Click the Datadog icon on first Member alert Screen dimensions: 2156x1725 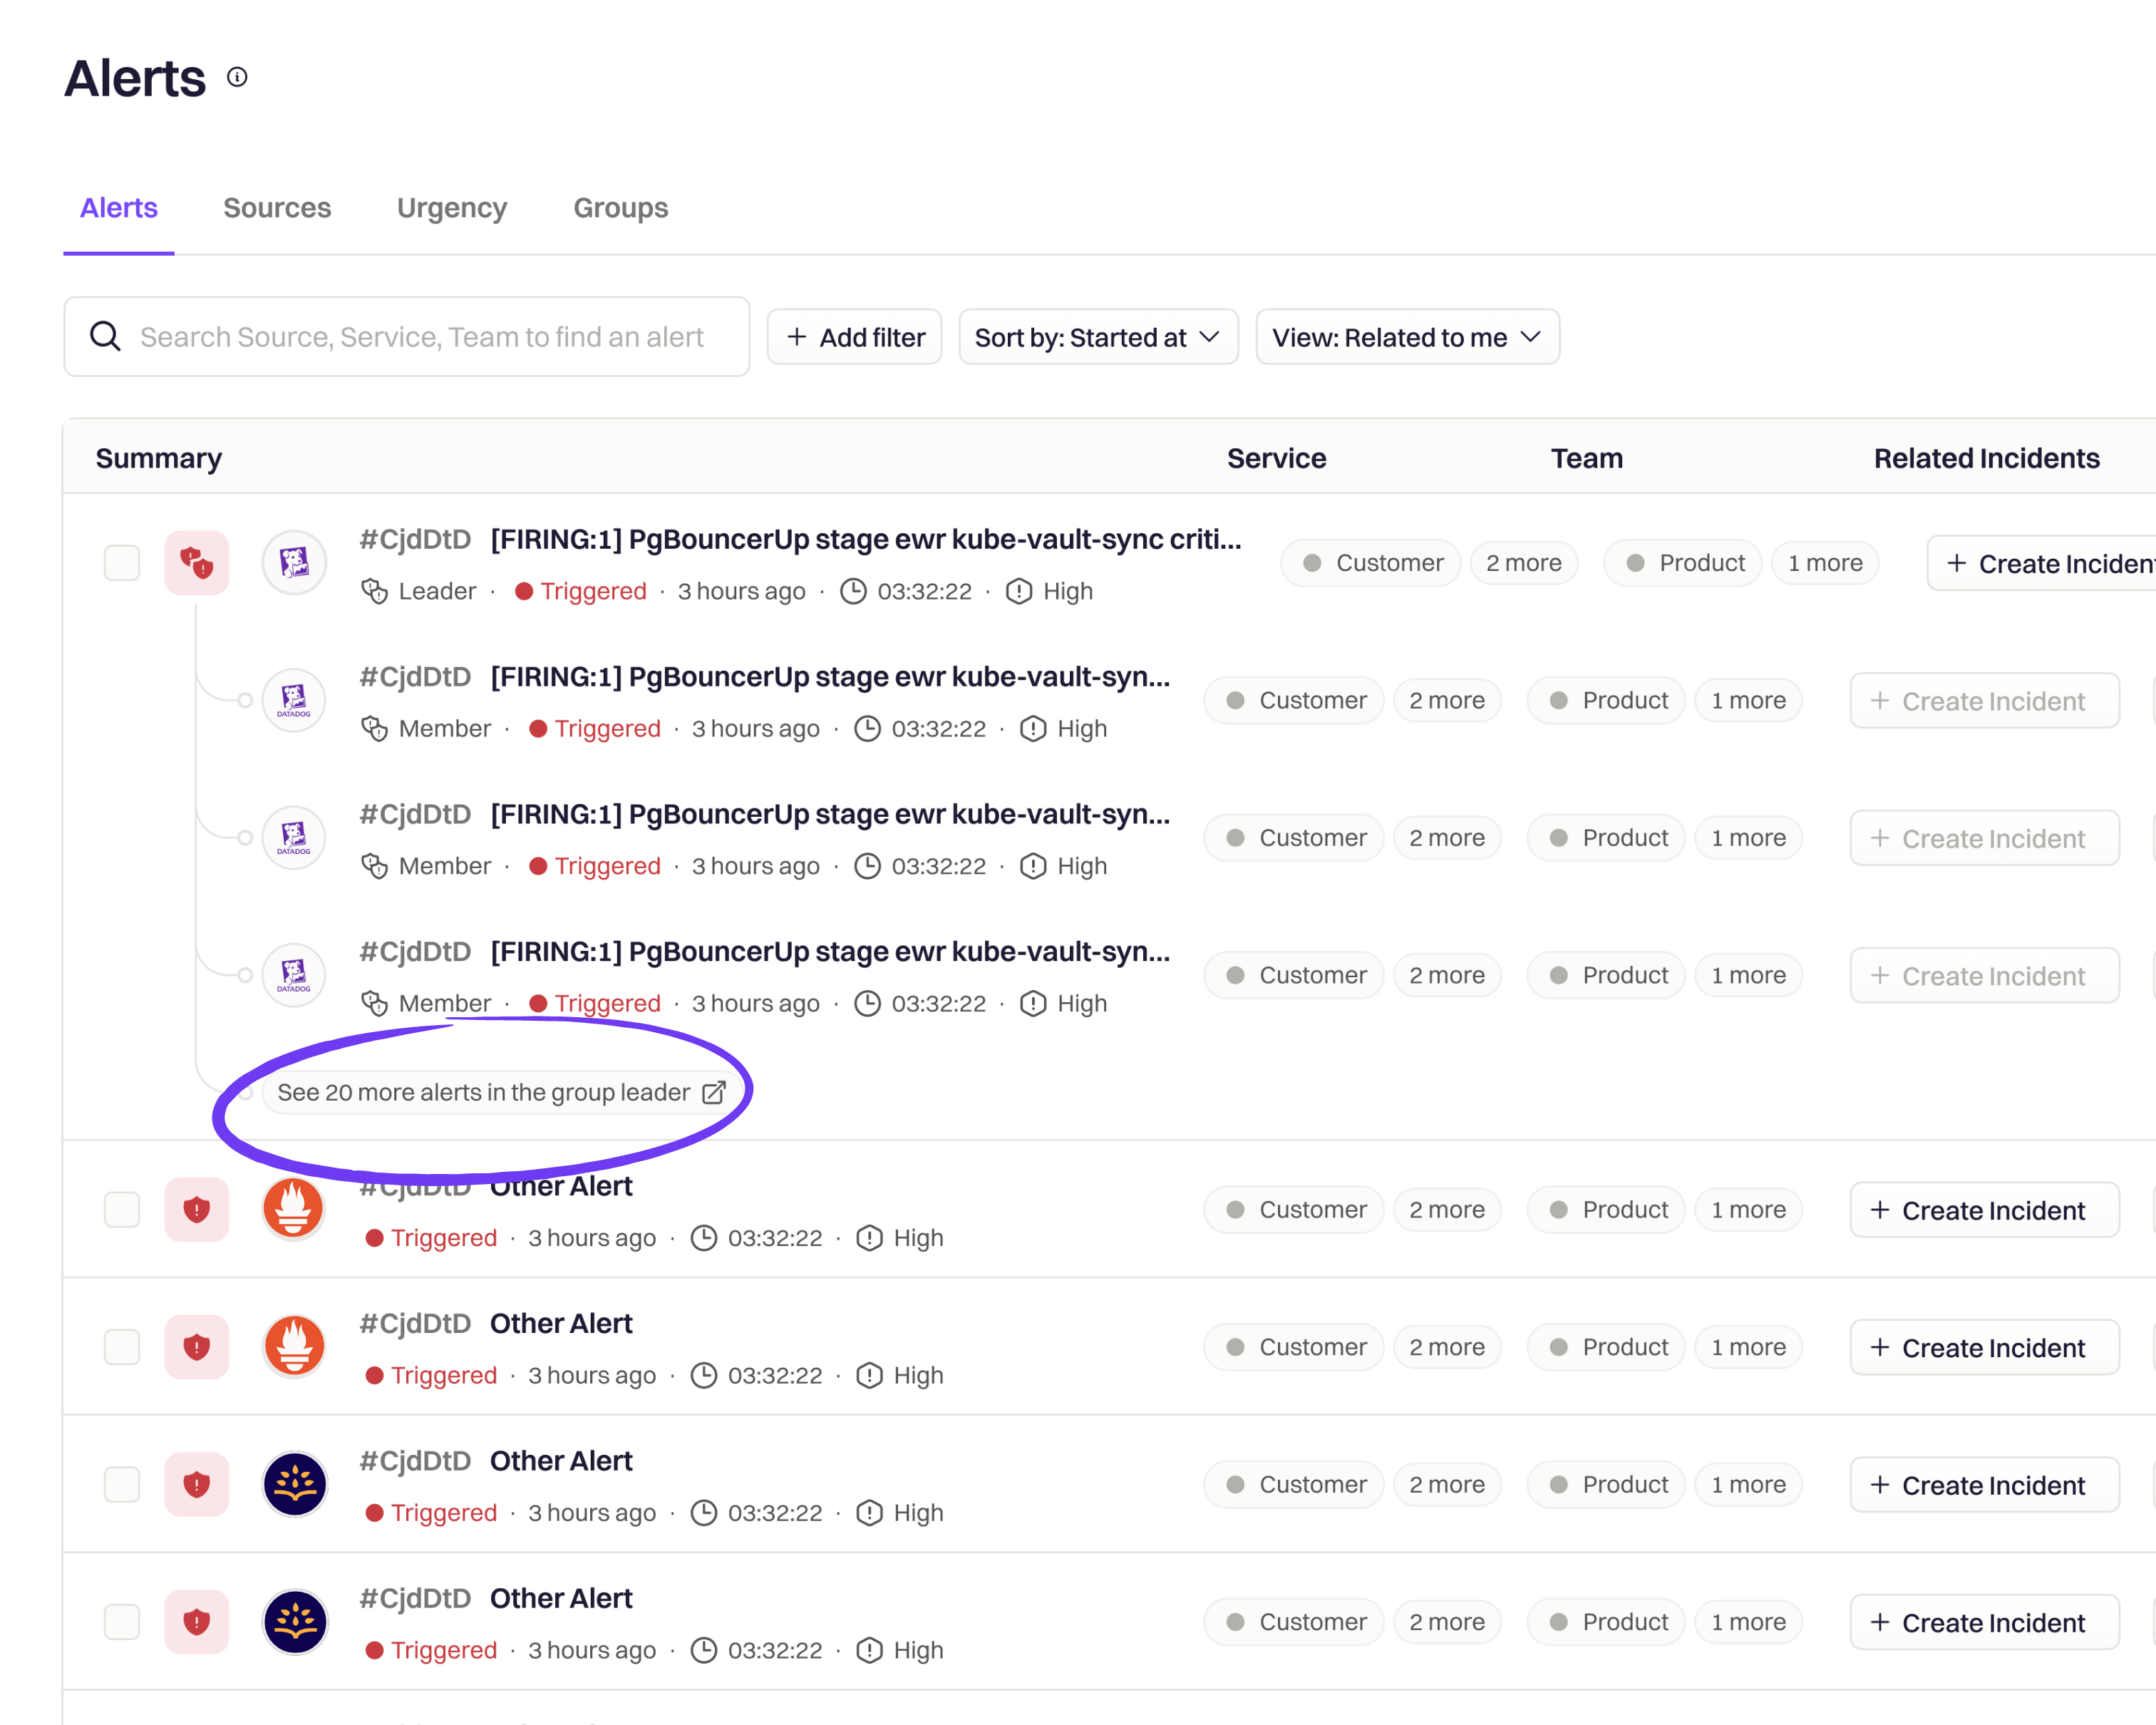pos(294,700)
